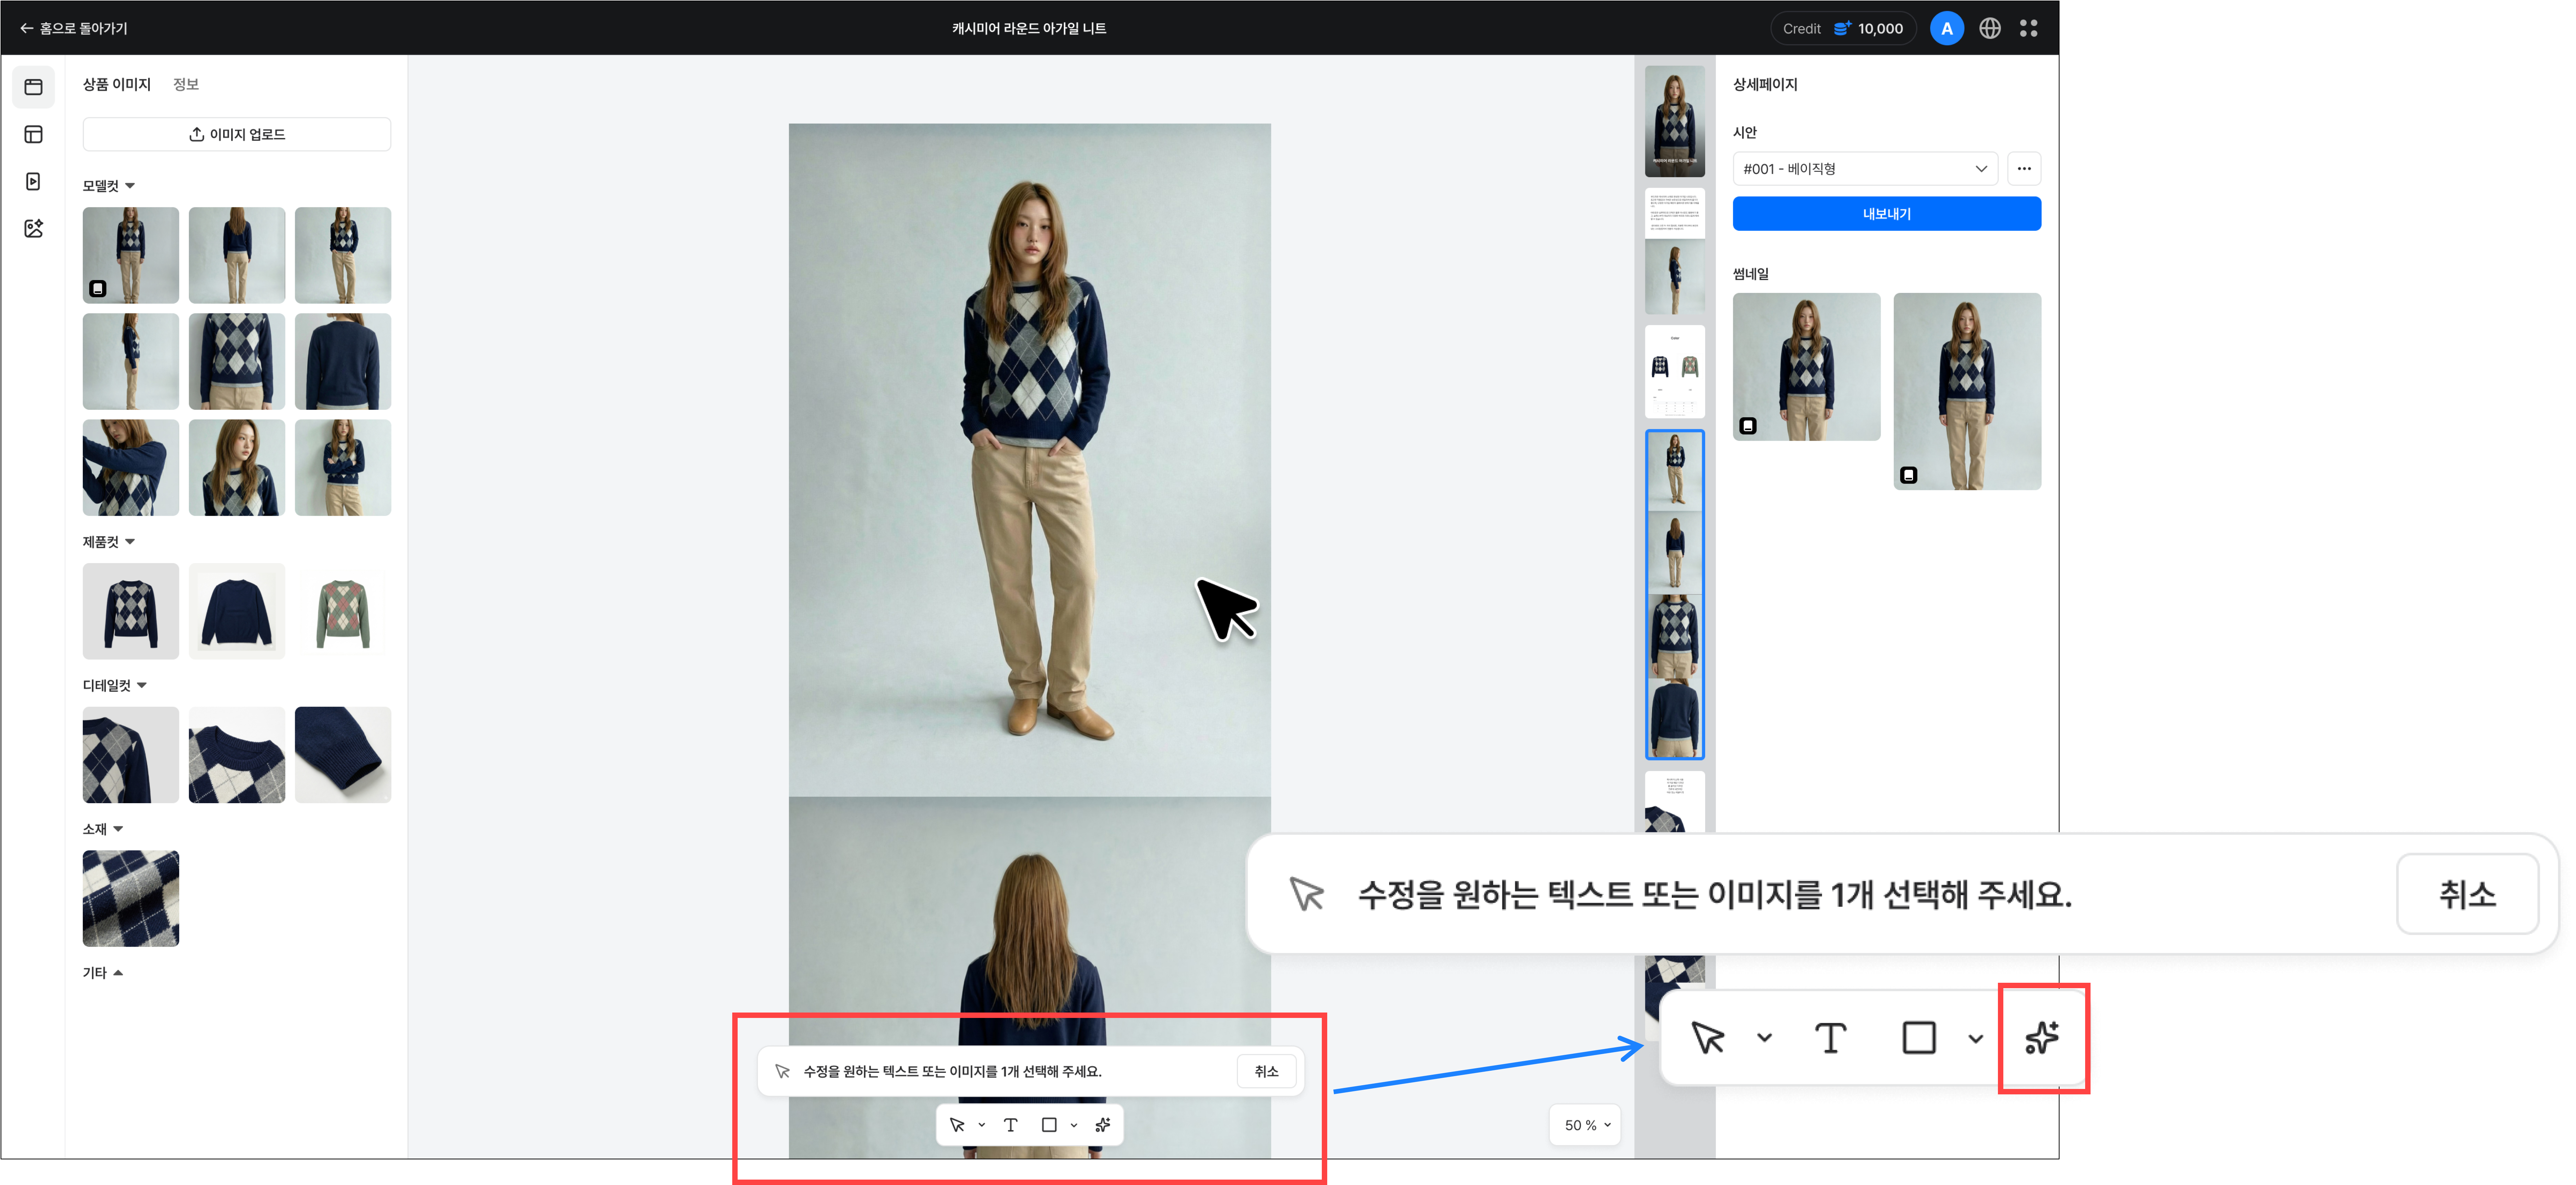Open the four-dot apps menu
Image resolution: width=2576 pixels, height=1185 pixels.
click(2028, 28)
